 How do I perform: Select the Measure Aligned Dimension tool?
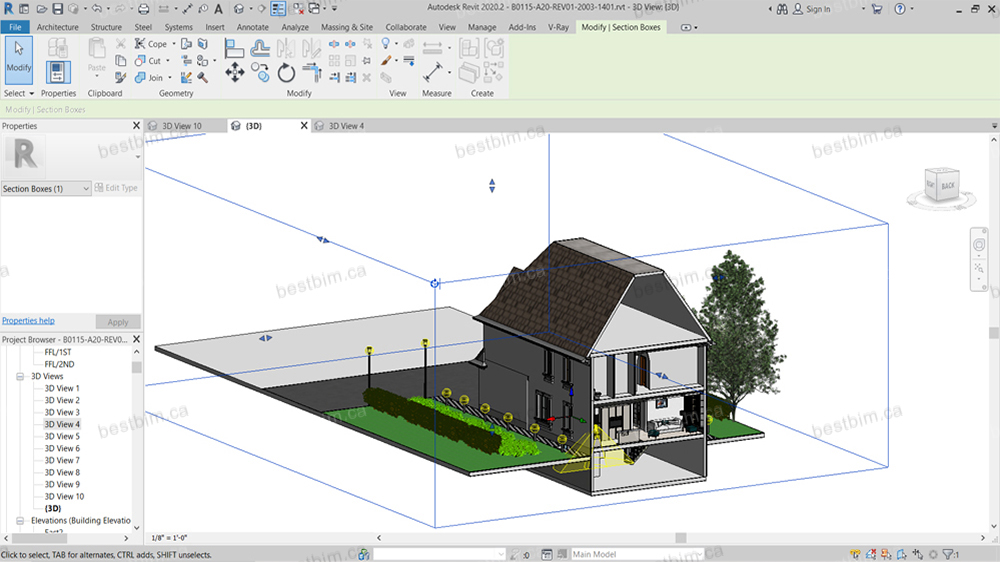point(433,72)
